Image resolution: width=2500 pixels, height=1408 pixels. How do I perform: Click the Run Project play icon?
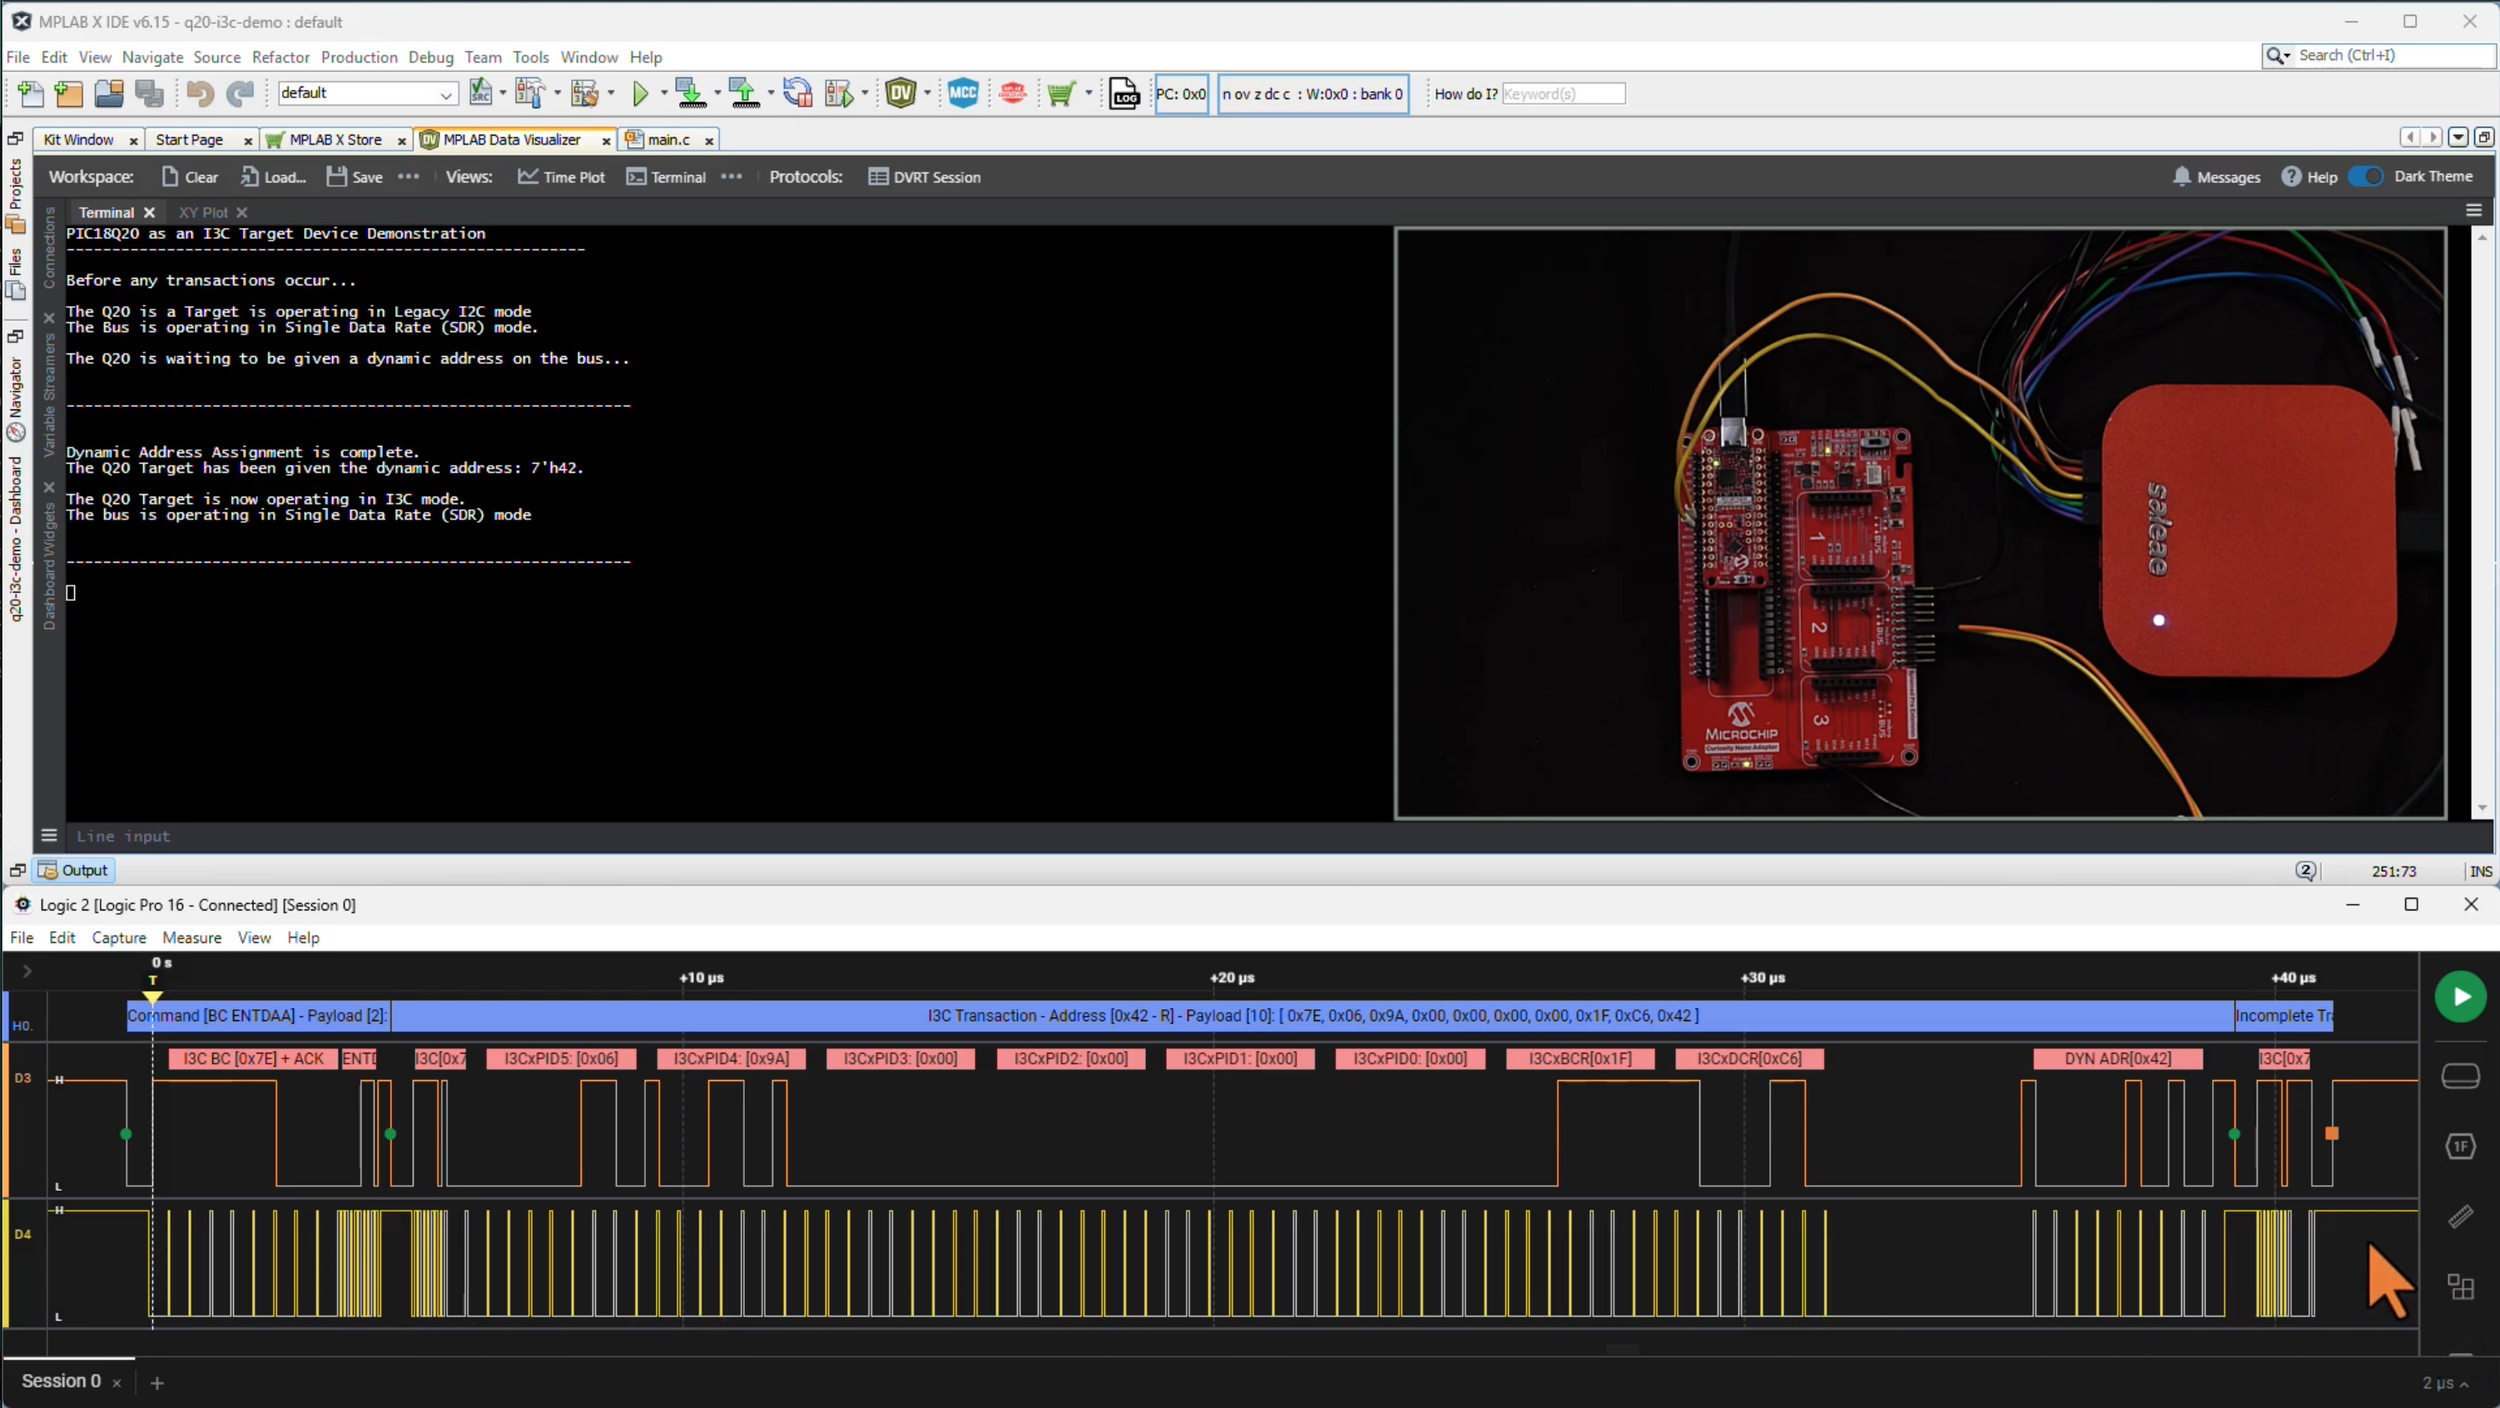640,93
